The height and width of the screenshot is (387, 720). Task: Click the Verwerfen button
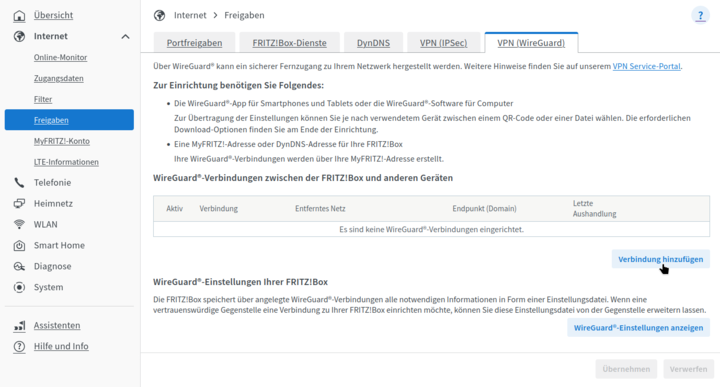pos(688,369)
